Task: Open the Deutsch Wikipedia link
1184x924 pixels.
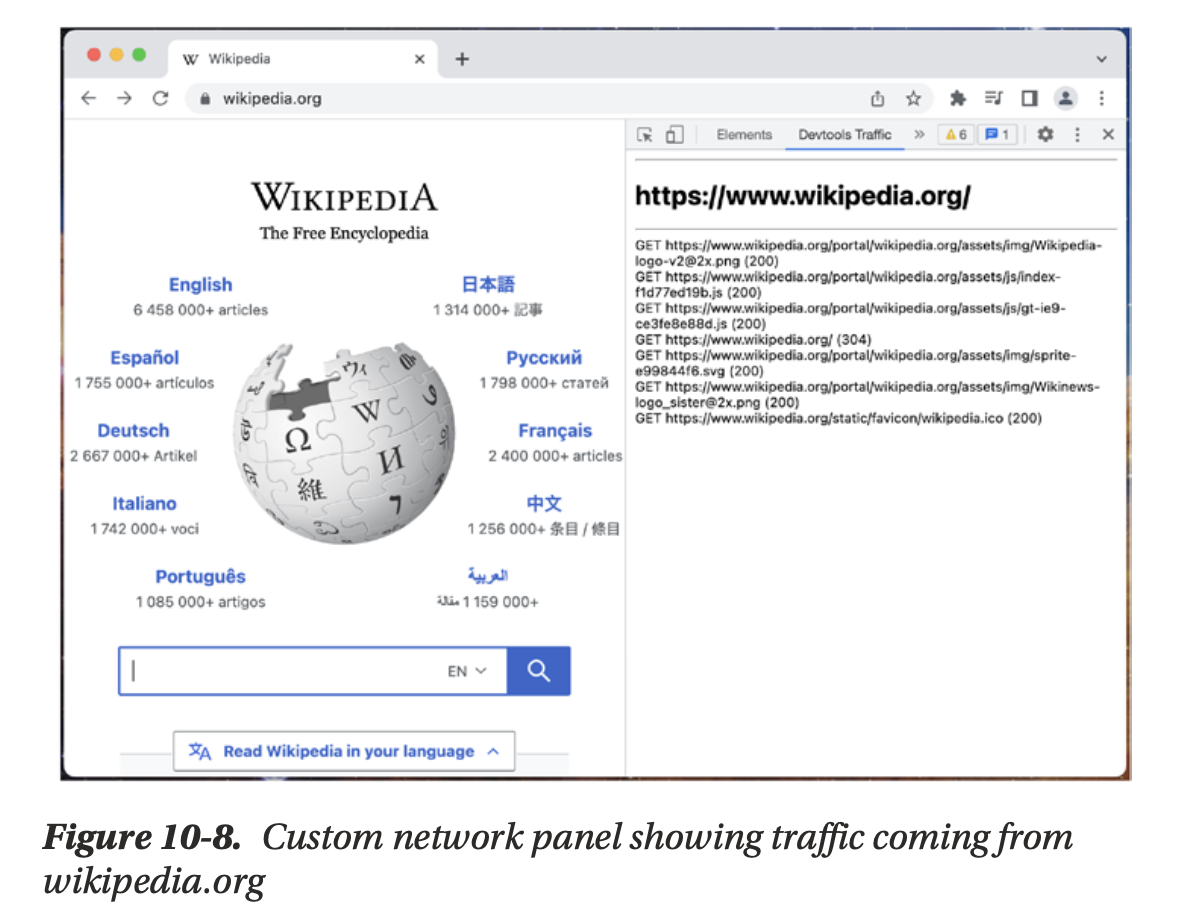Action: click(x=133, y=431)
